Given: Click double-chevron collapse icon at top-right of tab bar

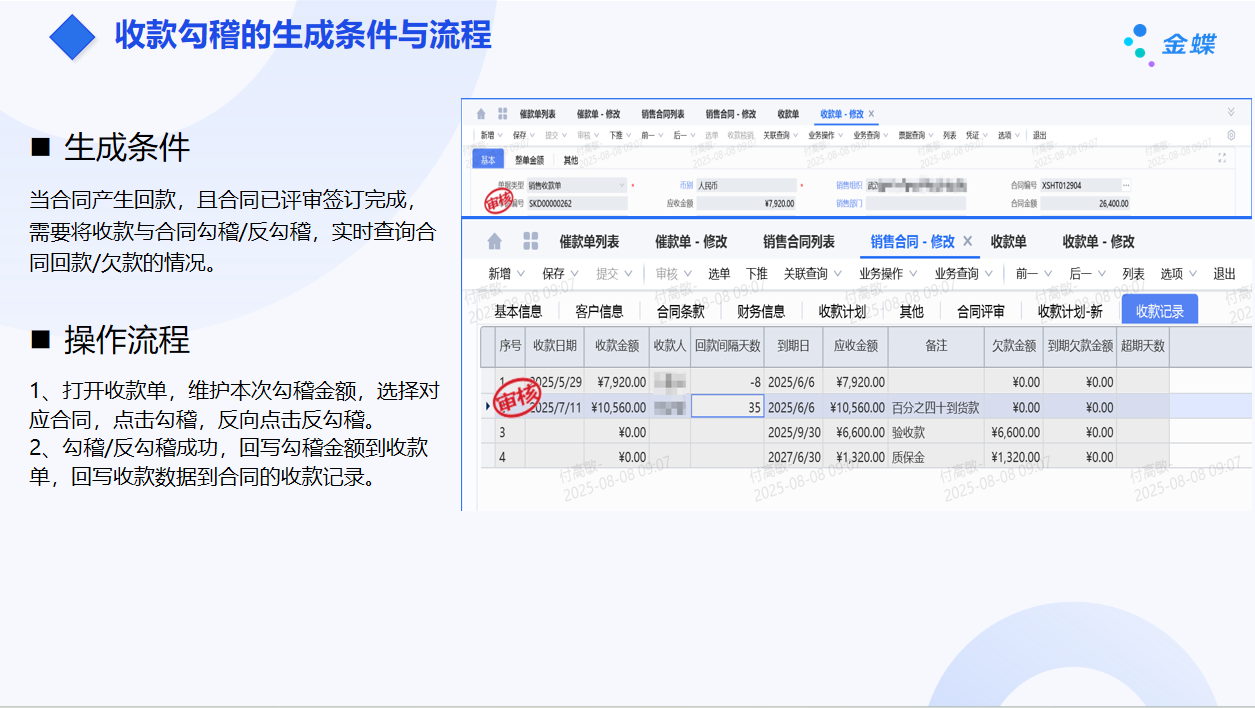Looking at the screenshot, I should click(1230, 113).
